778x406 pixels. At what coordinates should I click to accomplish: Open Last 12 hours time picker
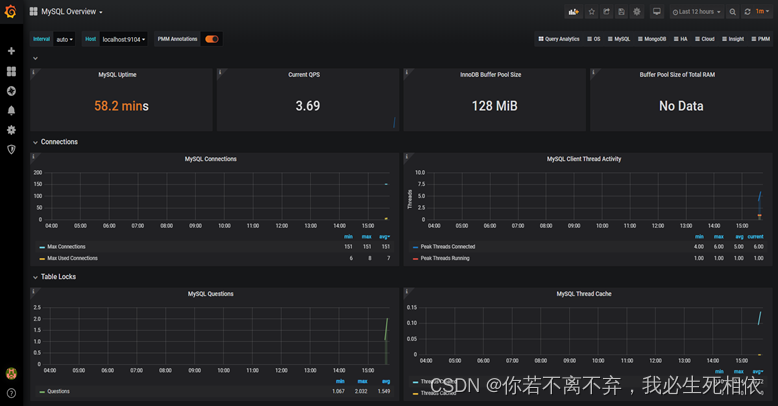pyautogui.click(x=696, y=11)
